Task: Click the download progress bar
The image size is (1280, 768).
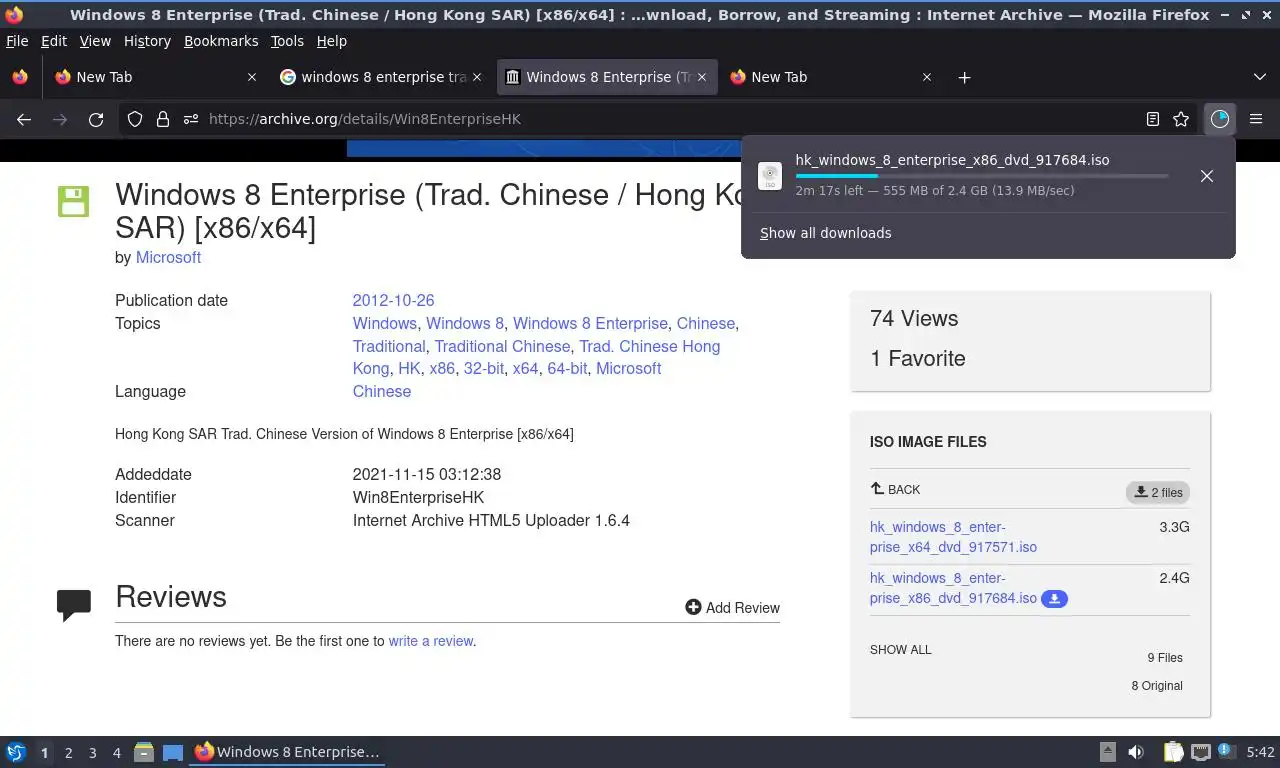Action: (x=982, y=176)
